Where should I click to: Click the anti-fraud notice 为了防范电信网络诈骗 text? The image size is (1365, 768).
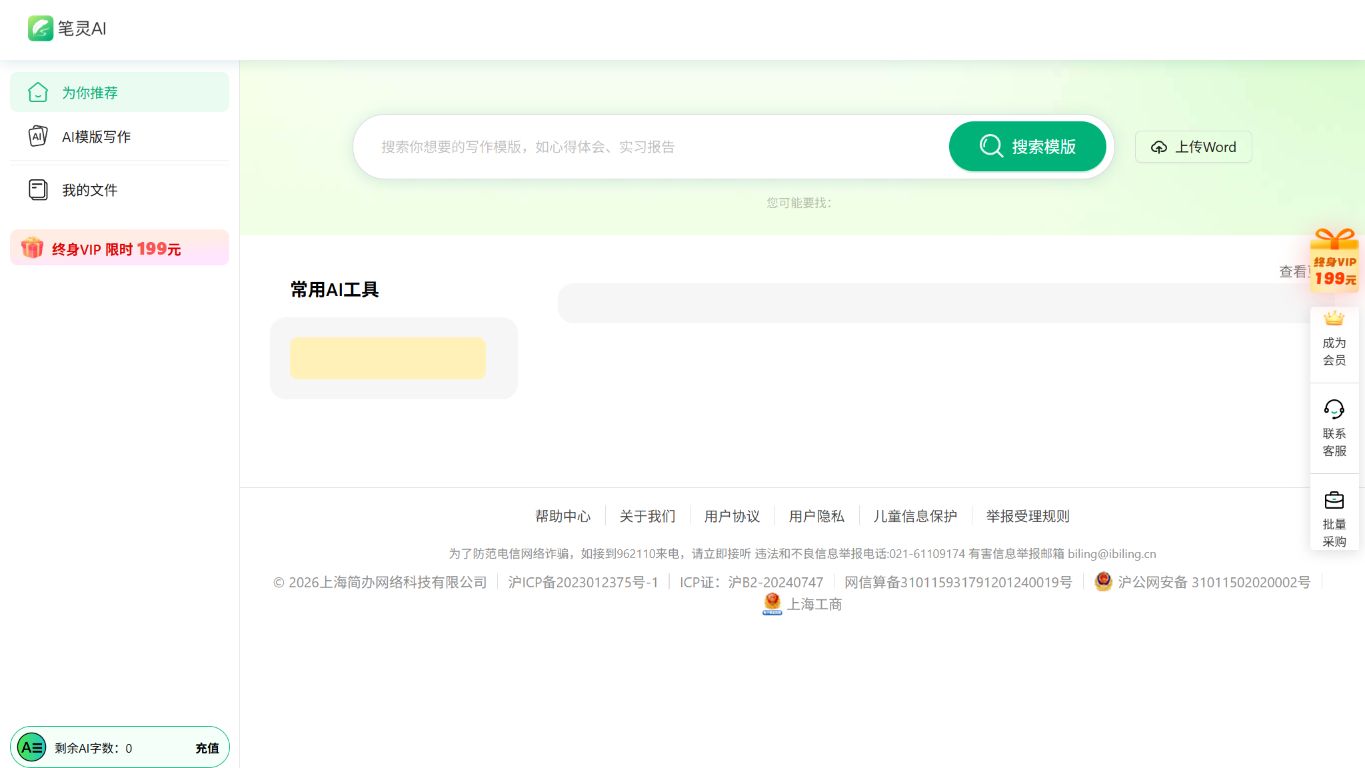click(802, 553)
